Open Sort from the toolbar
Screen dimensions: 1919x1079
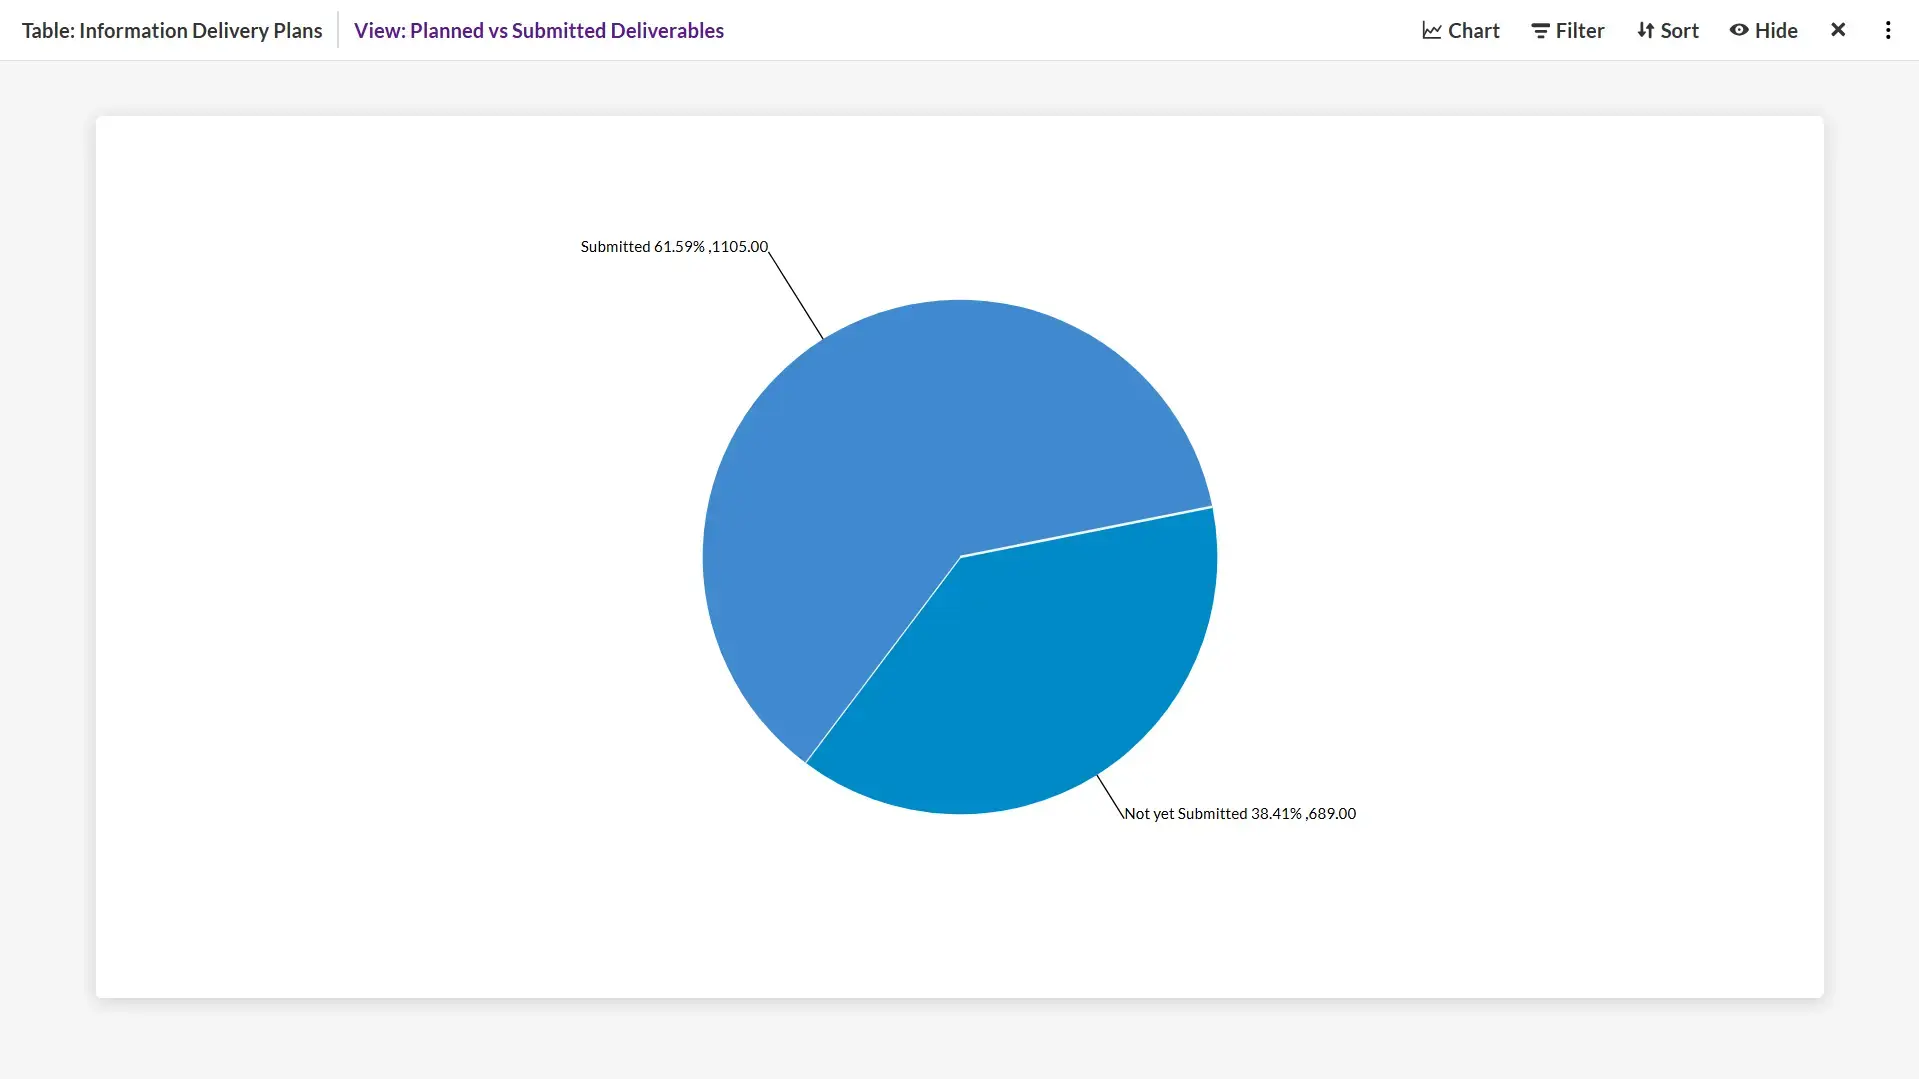click(x=1677, y=30)
